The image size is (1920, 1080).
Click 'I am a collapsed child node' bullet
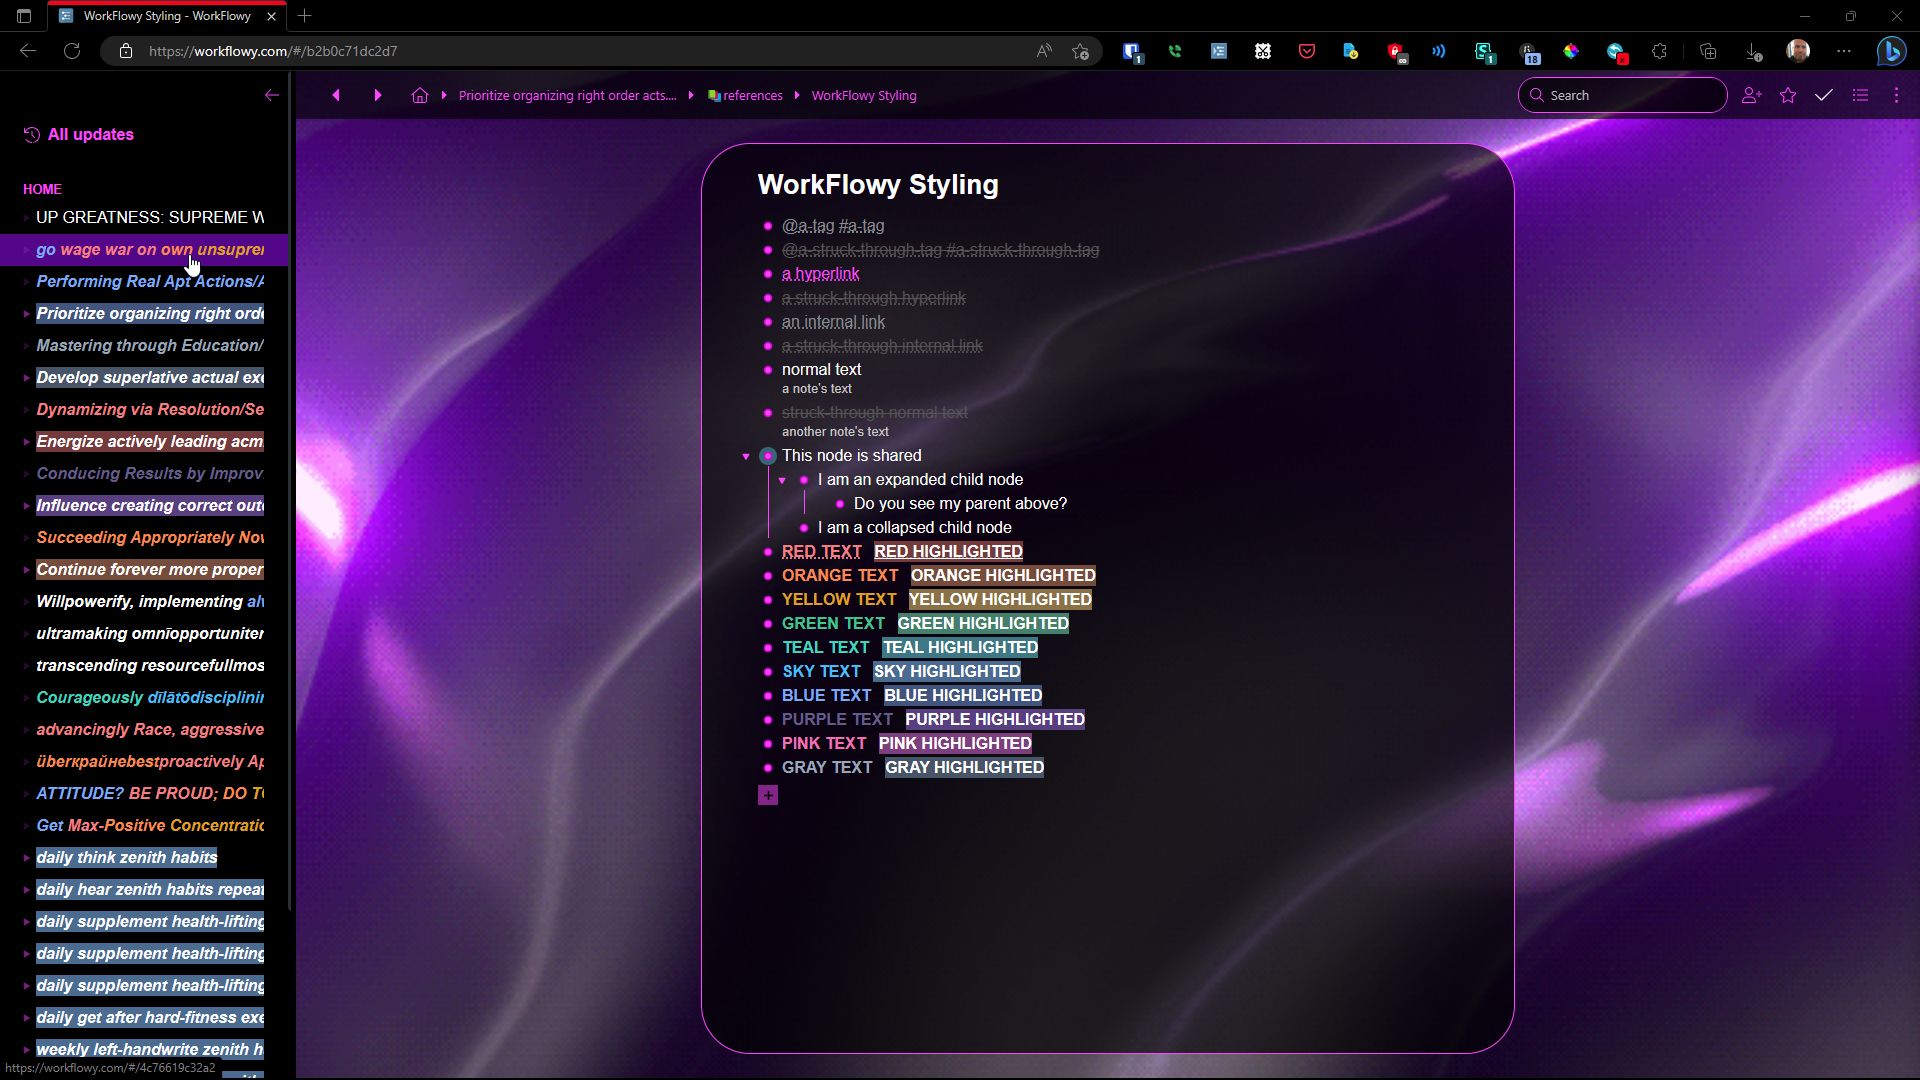pyautogui.click(x=804, y=528)
